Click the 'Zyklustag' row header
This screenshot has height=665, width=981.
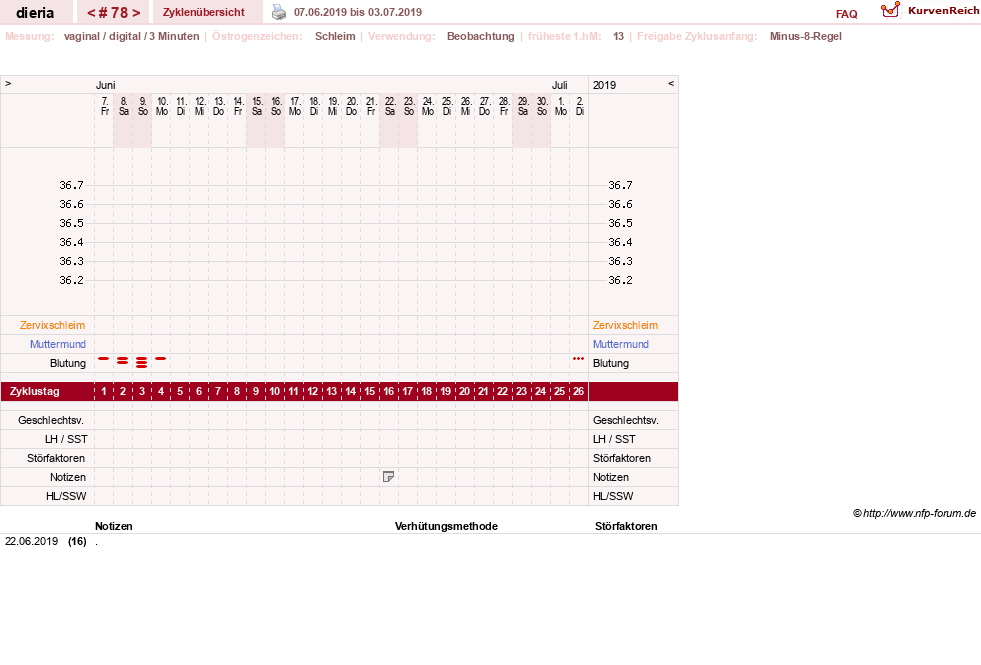tap(35, 392)
